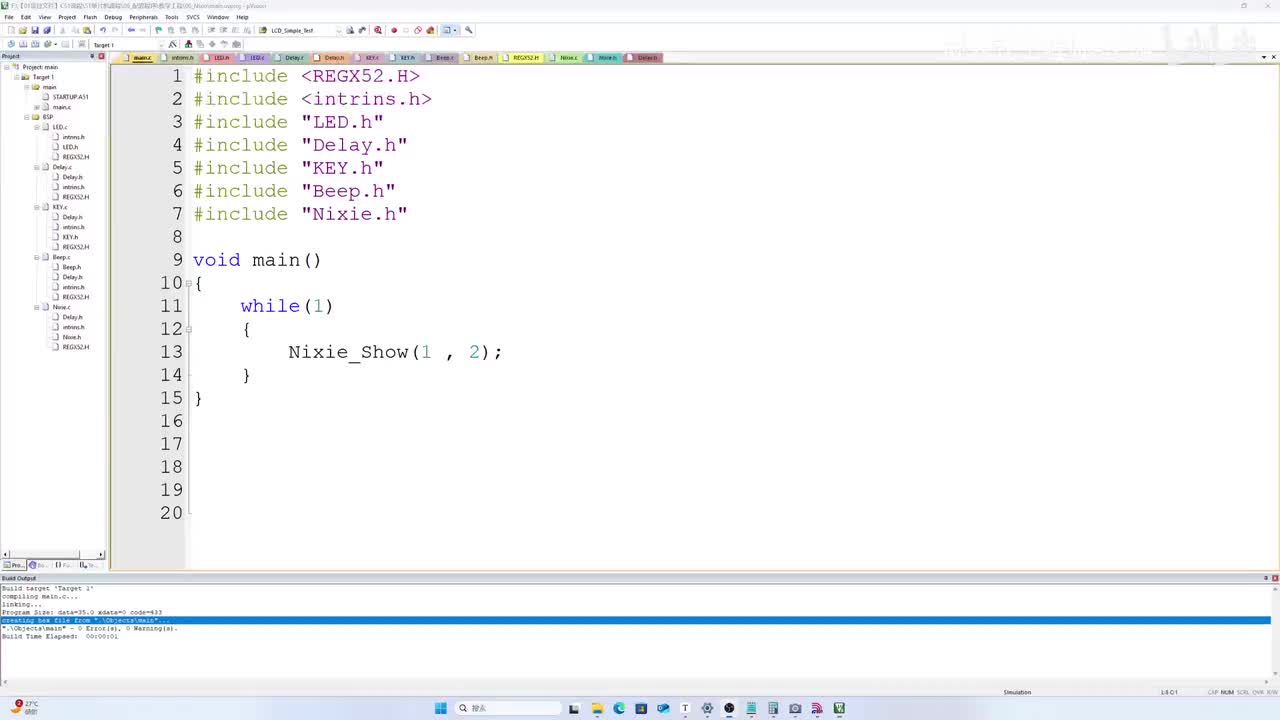Select KEY.h in the project tree
Screen dimensions: 1280x720
click(70, 237)
